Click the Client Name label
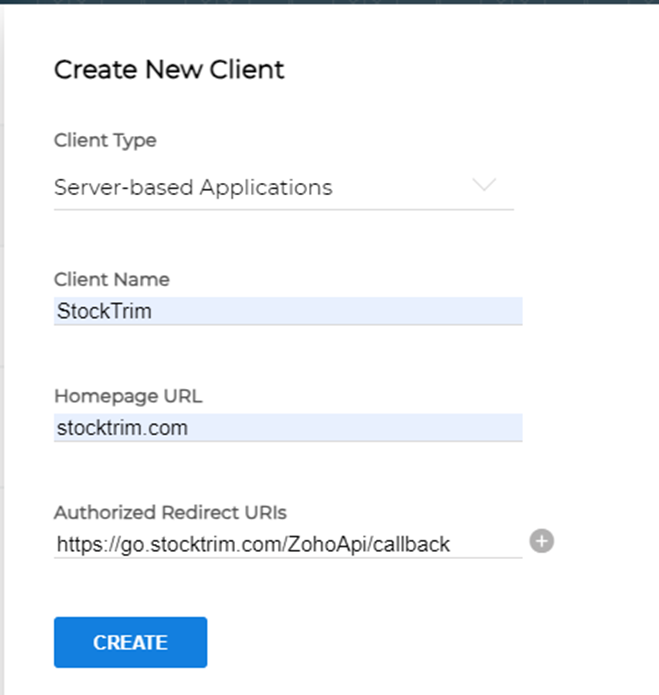The image size is (659, 695). (111, 279)
